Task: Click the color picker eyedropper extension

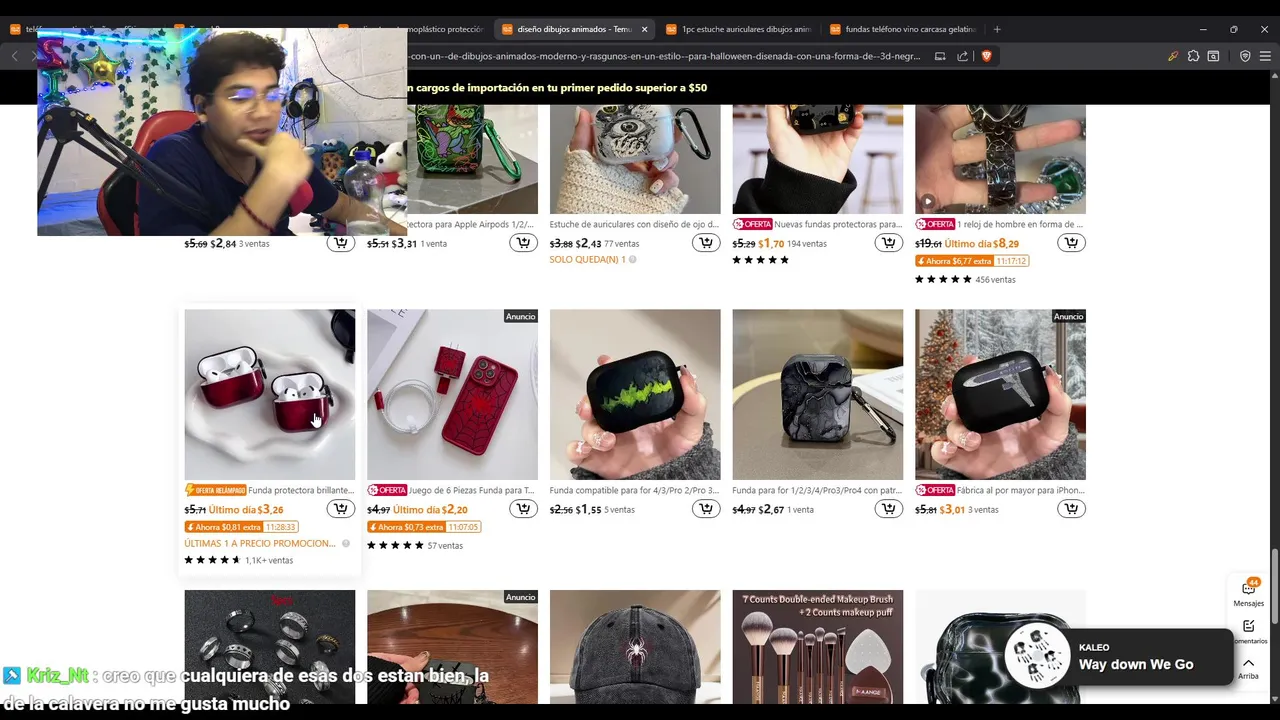Action: click(x=1173, y=56)
